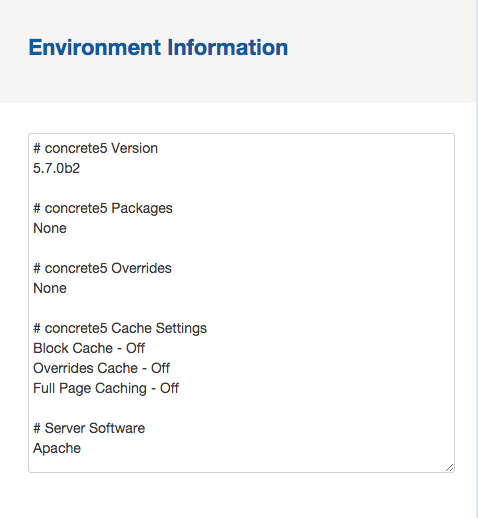478x518 pixels.
Task: Click the 'Full Page Caching - Off' line
Action: coord(106,388)
